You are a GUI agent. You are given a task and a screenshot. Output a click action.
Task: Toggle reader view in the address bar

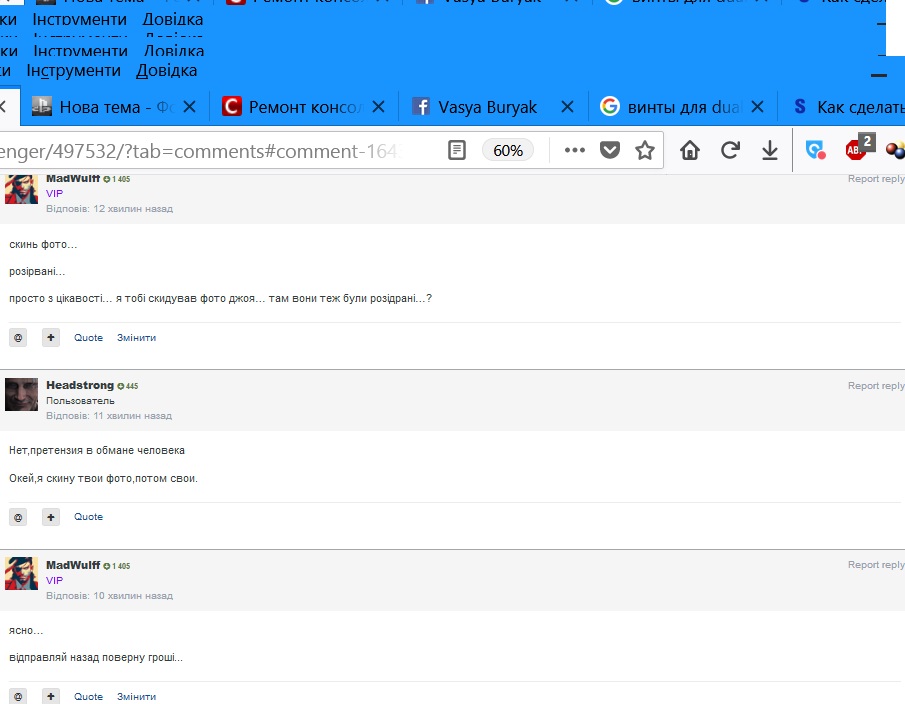(x=457, y=151)
